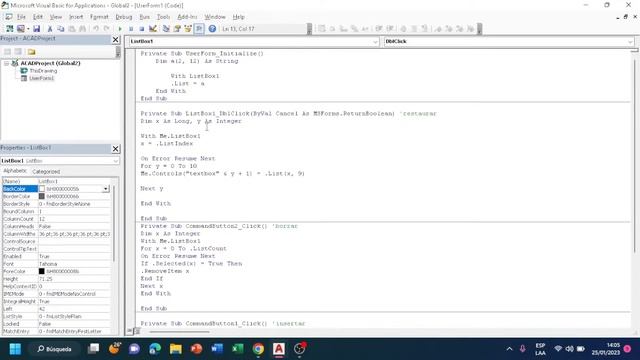Click the taskbar search box labeled Búsqueda
The width and height of the screenshot is (640, 360).
coord(55,349)
